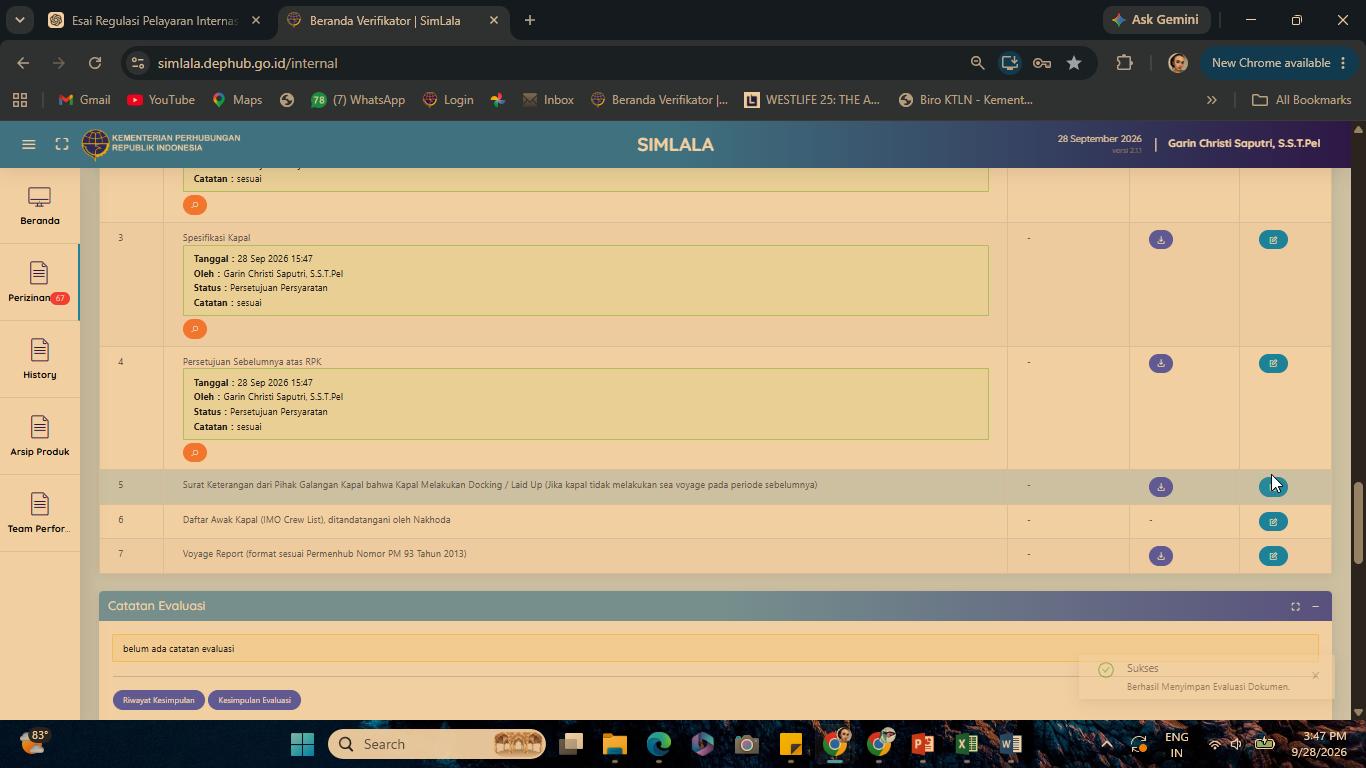The image size is (1366, 768).
Task: Open the Perizinan sidebar item
Action: (x=39, y=283)
